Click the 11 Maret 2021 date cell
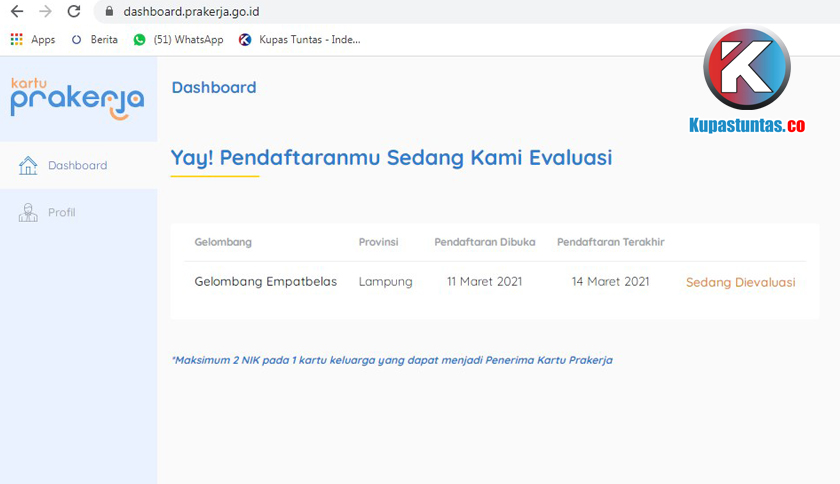The width and height of the screenshot is (840, 484). coord(484,281)
